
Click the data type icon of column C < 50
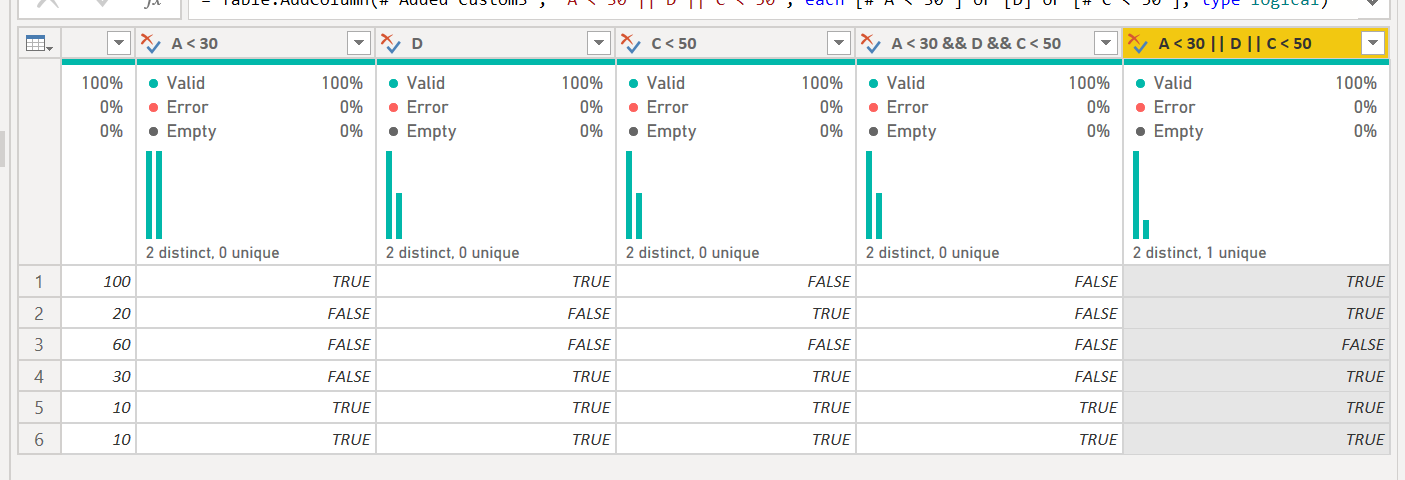tap(632, 43)
